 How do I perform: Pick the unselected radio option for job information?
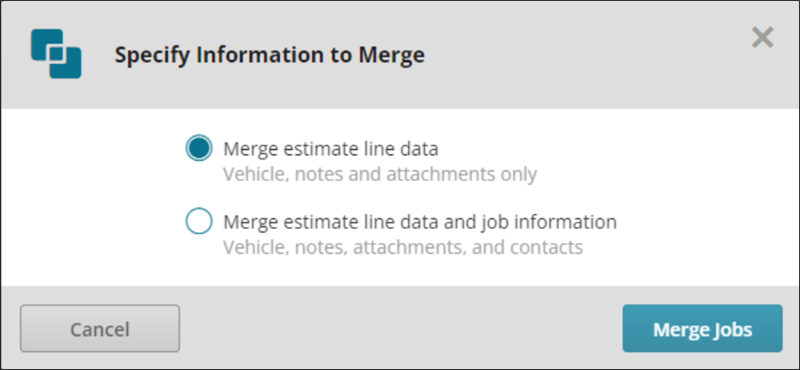[198, 221]
